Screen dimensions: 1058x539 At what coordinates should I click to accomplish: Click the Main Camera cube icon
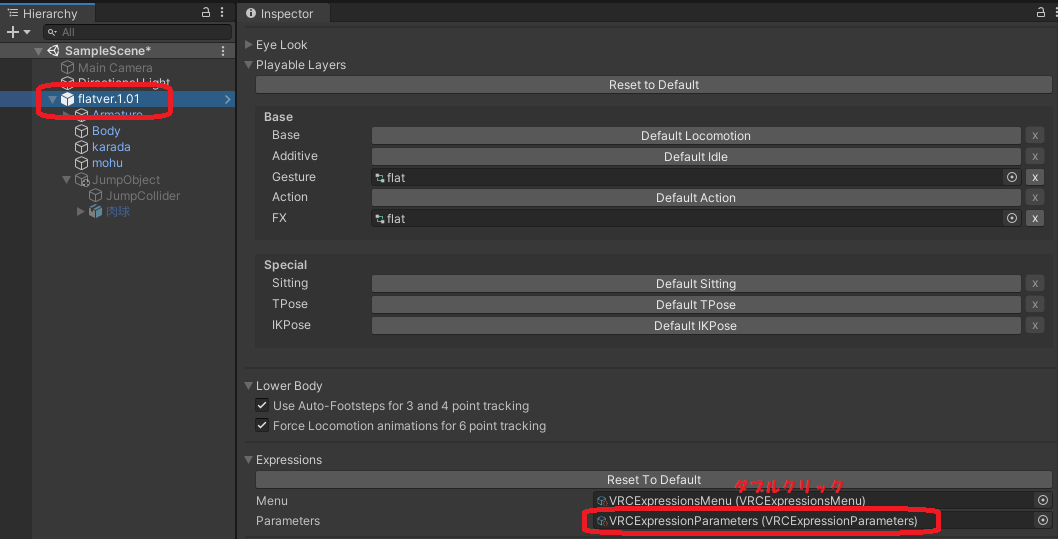[67, 67]
